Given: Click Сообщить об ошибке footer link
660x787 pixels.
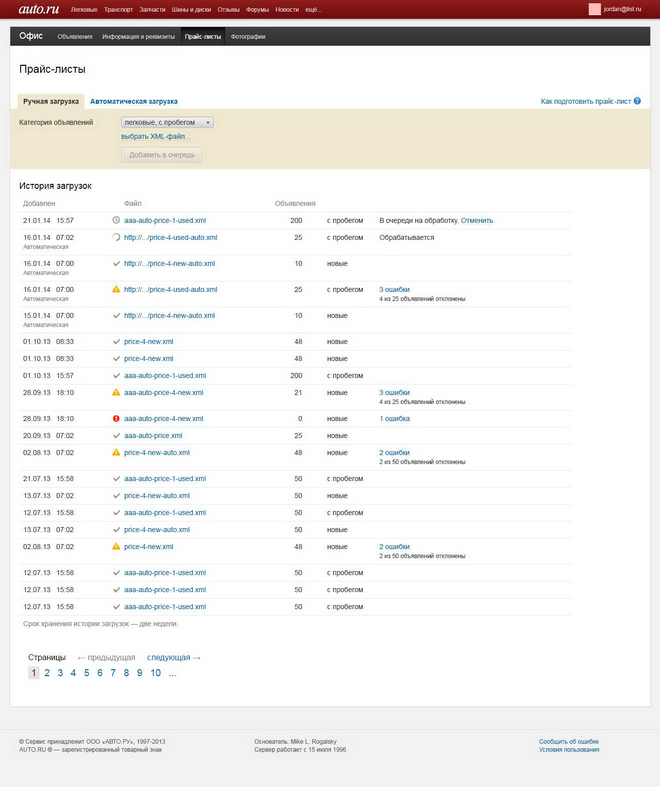Looking at the screenshot, I should pos(569,741).
